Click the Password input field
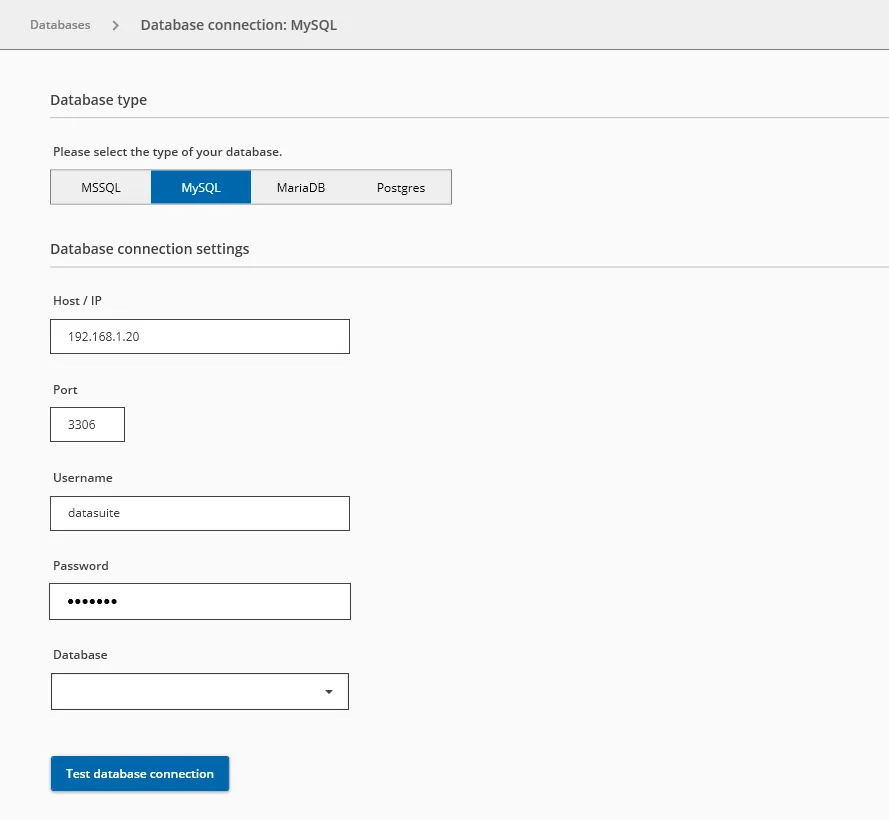 coord(200,601)
